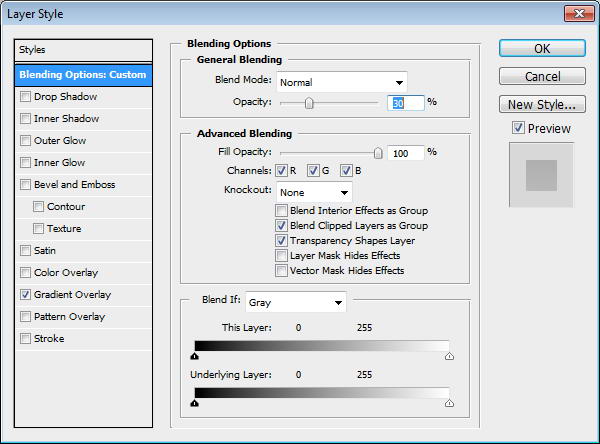Open Stroke settings by its label

(49, 339)
